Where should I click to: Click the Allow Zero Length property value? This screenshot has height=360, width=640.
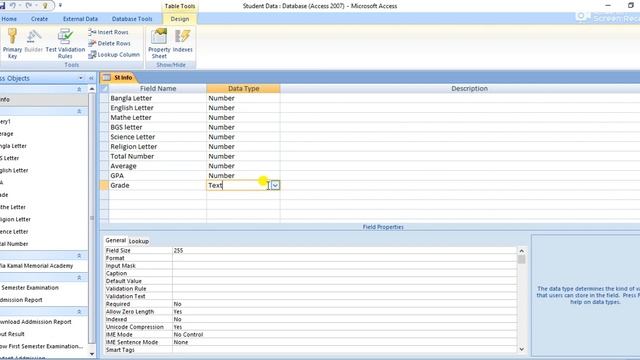point(344,311)
